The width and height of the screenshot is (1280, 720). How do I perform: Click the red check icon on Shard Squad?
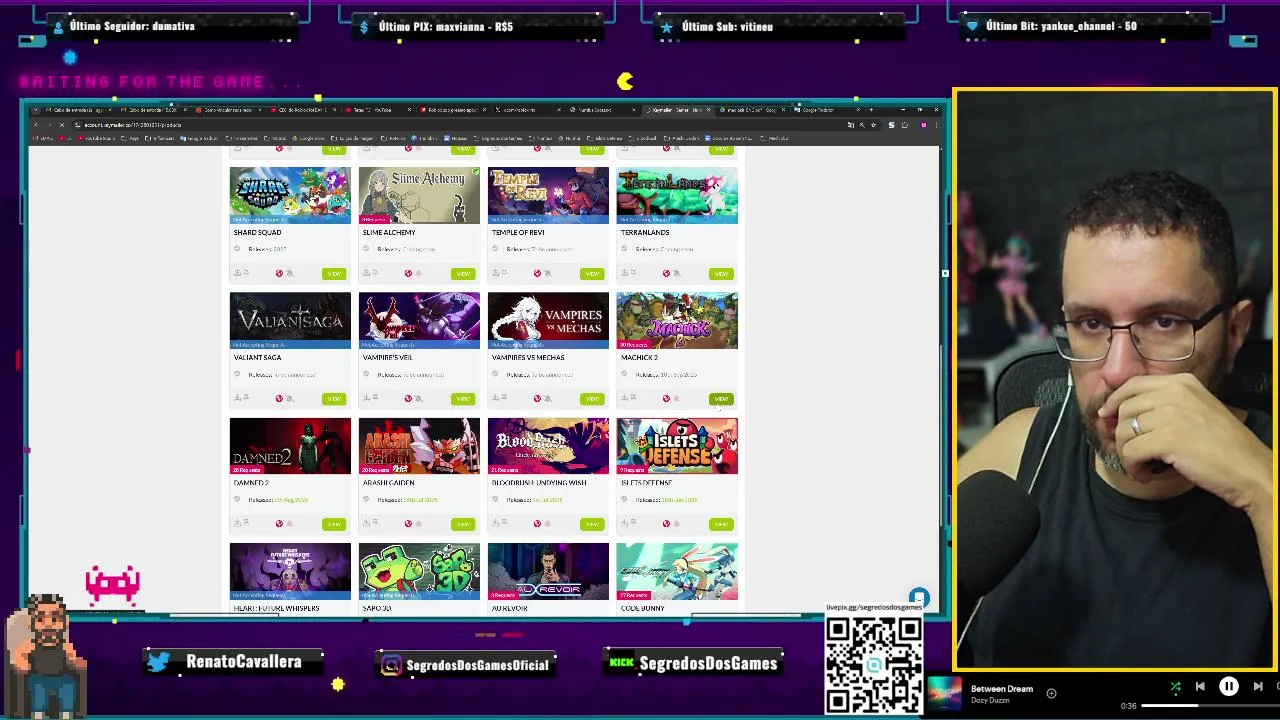pyautogui.click(x=279, y=273)
